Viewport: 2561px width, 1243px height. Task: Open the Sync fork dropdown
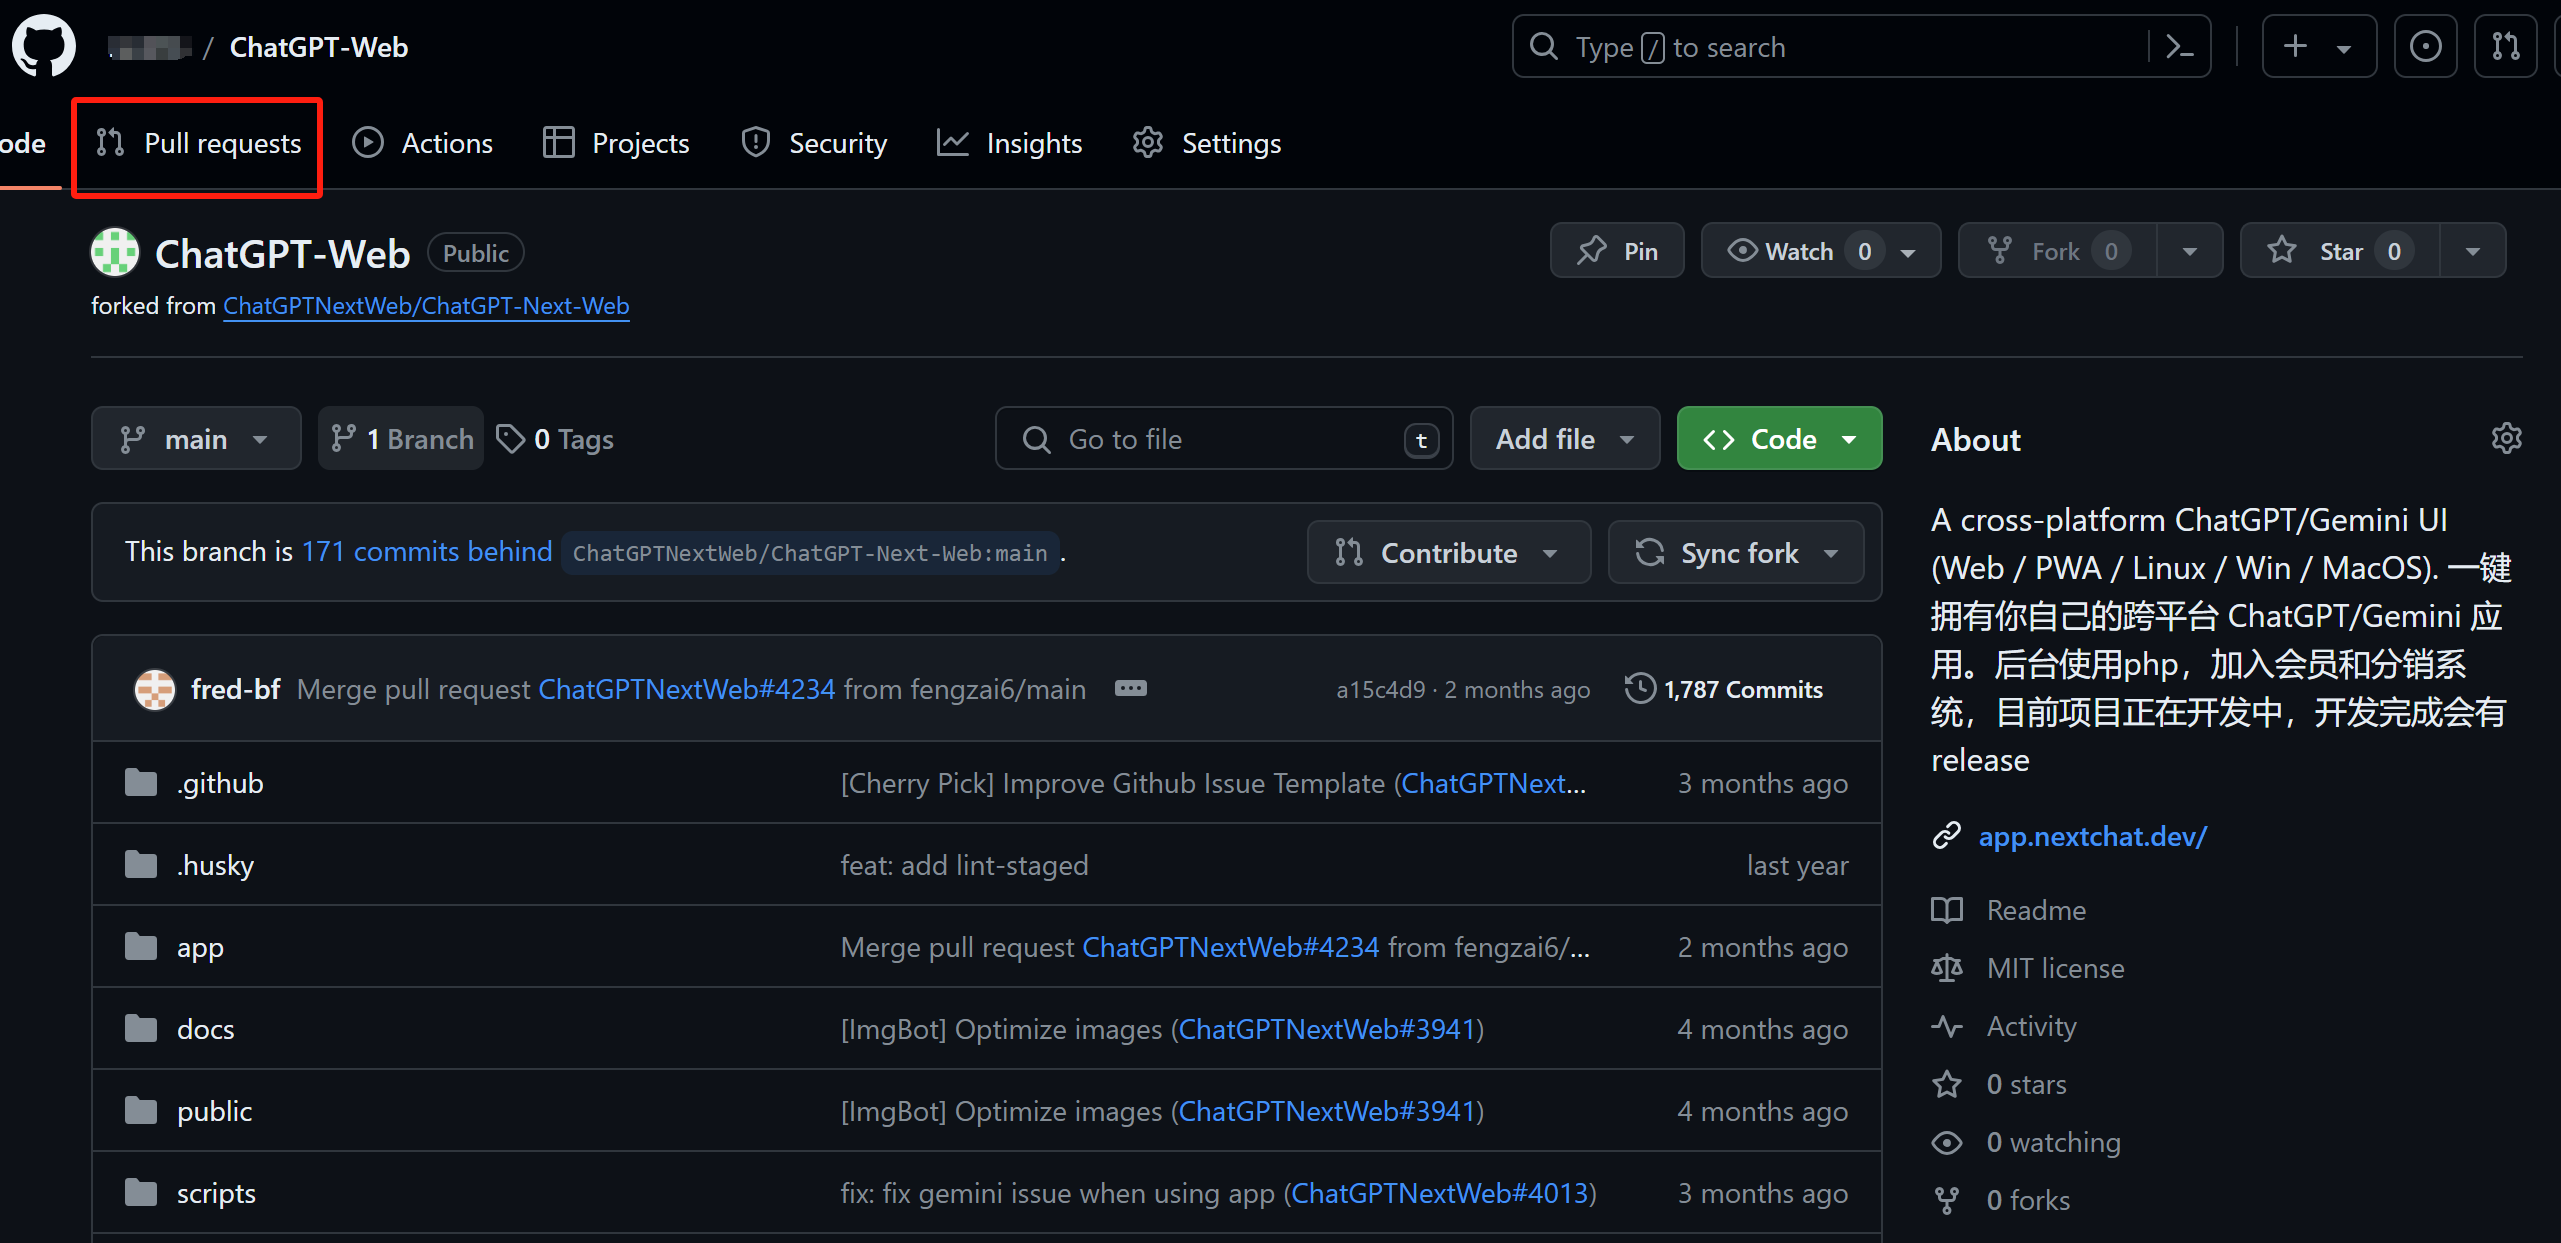1735,552
